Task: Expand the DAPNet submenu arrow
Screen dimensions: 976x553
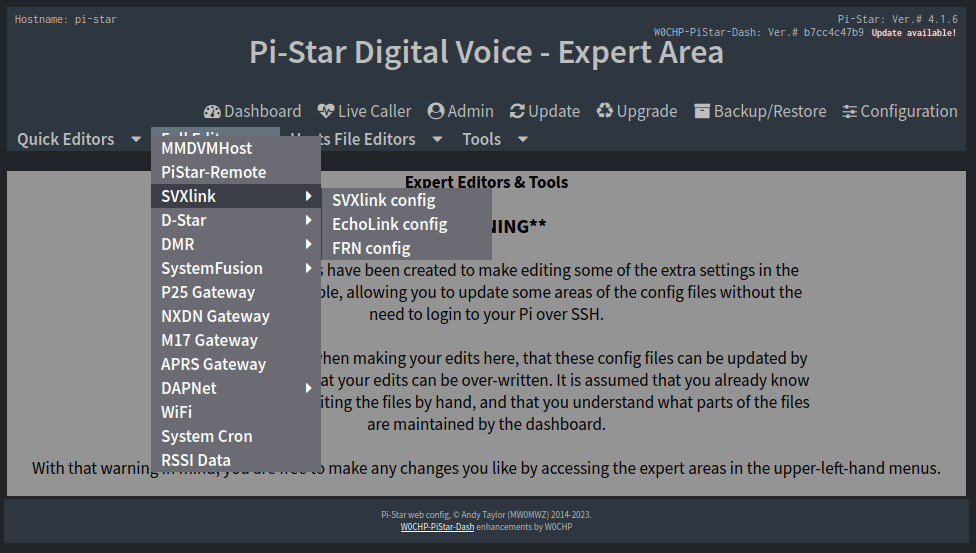Action: click(x=308, y=388)
